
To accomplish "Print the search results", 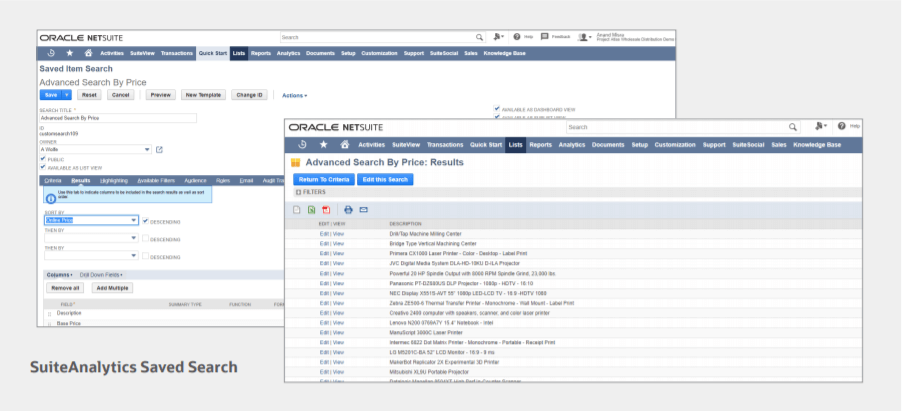I will [348, 210].
